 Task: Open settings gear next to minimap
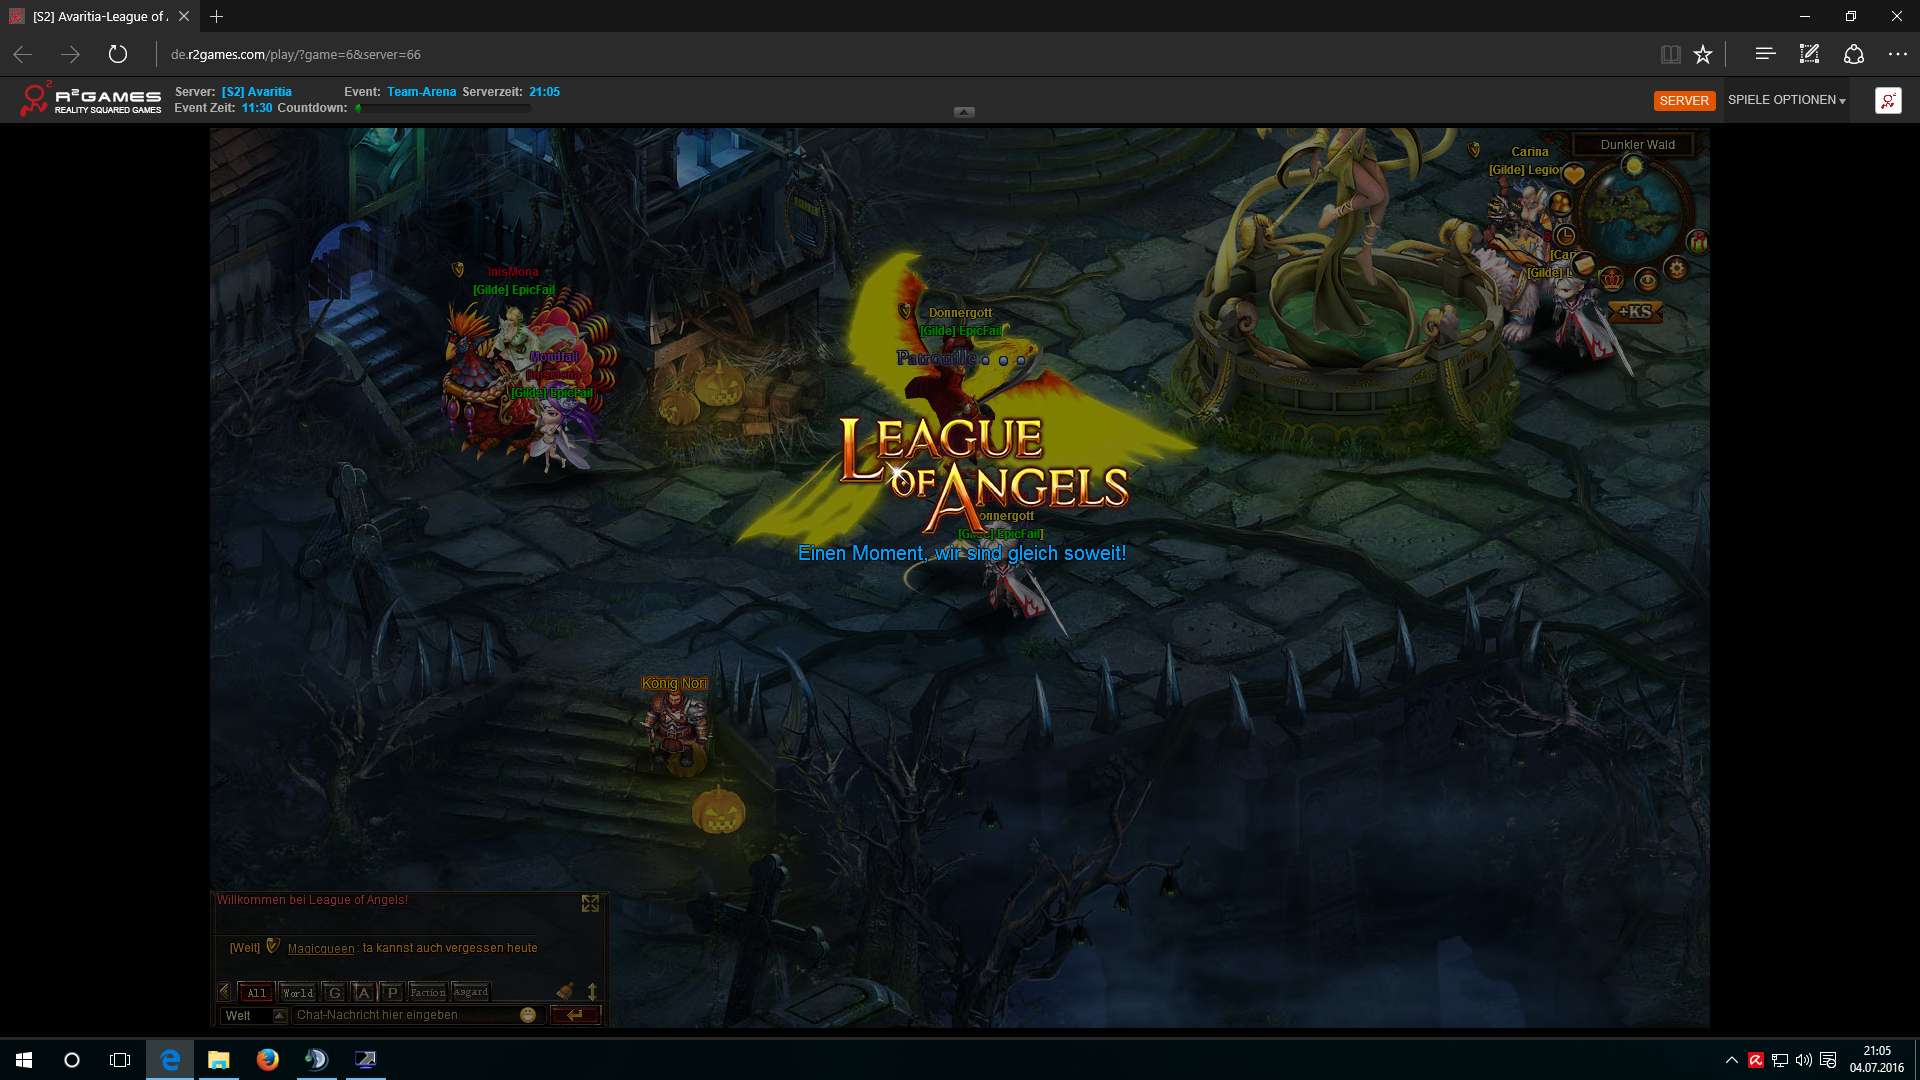coord(1677,268)
